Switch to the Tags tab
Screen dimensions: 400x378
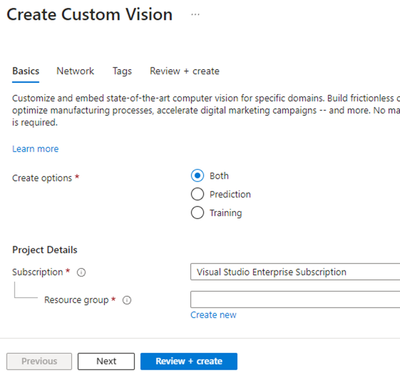click(x=122, y=71)
